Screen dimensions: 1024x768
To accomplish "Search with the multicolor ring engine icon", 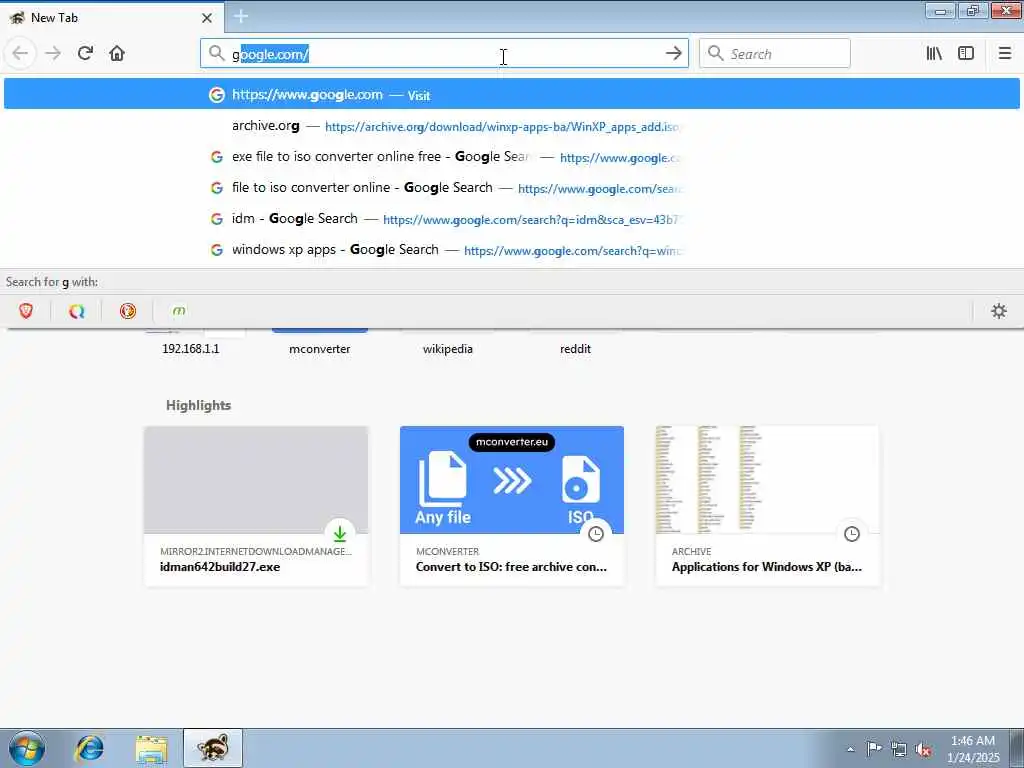I will pyautogui.click(x=77, y=311).
